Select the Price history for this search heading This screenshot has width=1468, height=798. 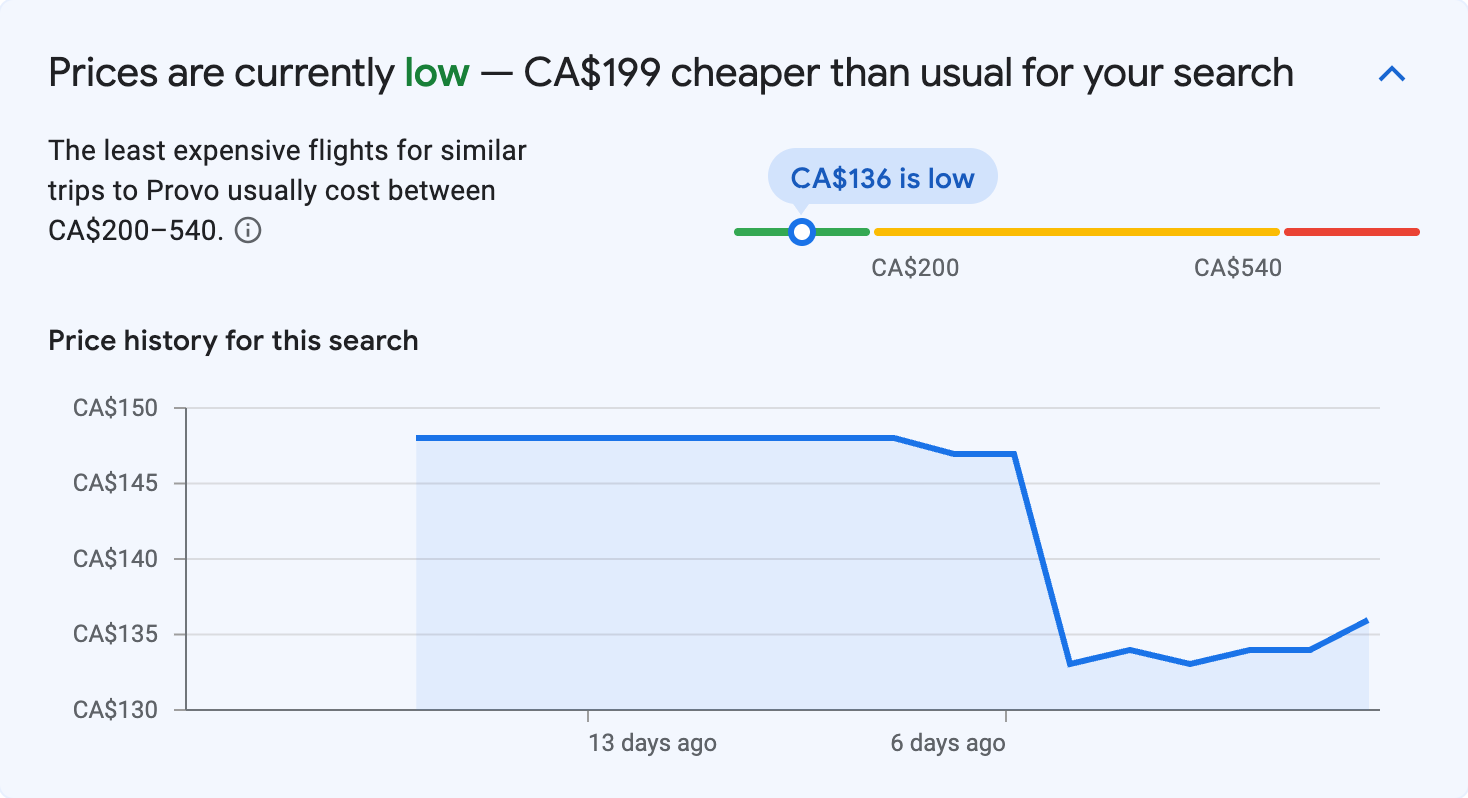pyautogui.click(x=232, y=340)
